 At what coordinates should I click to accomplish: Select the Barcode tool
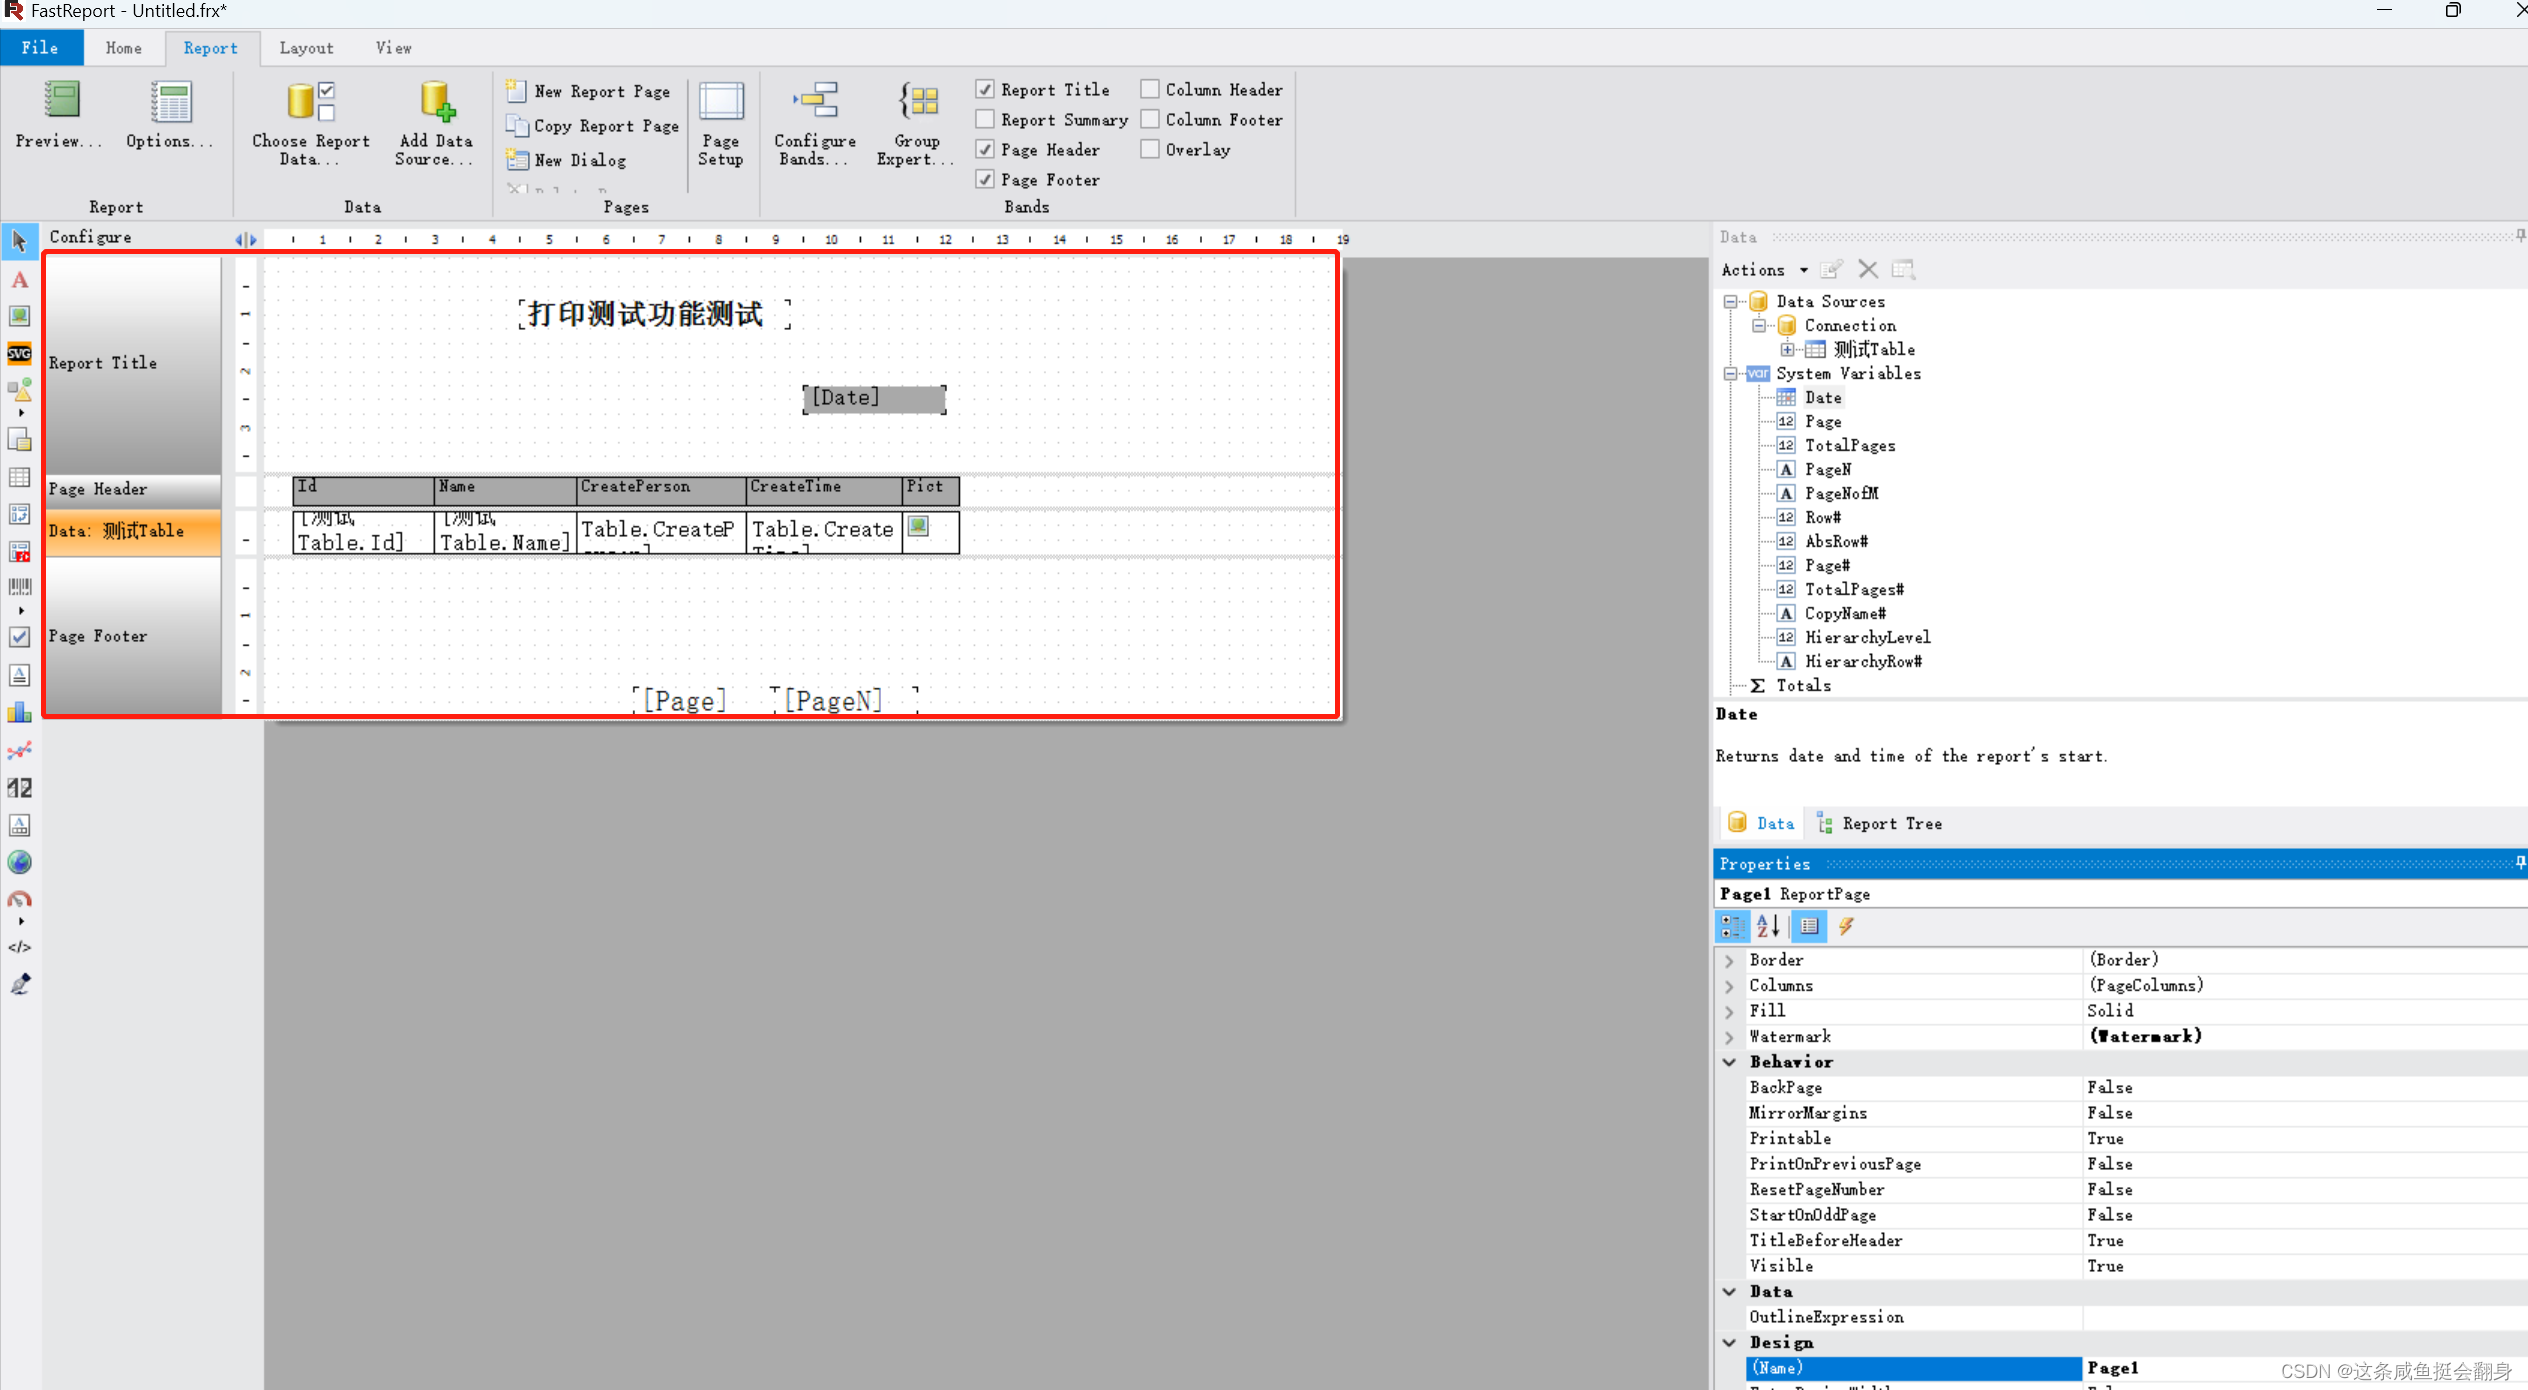pos(20,585)
